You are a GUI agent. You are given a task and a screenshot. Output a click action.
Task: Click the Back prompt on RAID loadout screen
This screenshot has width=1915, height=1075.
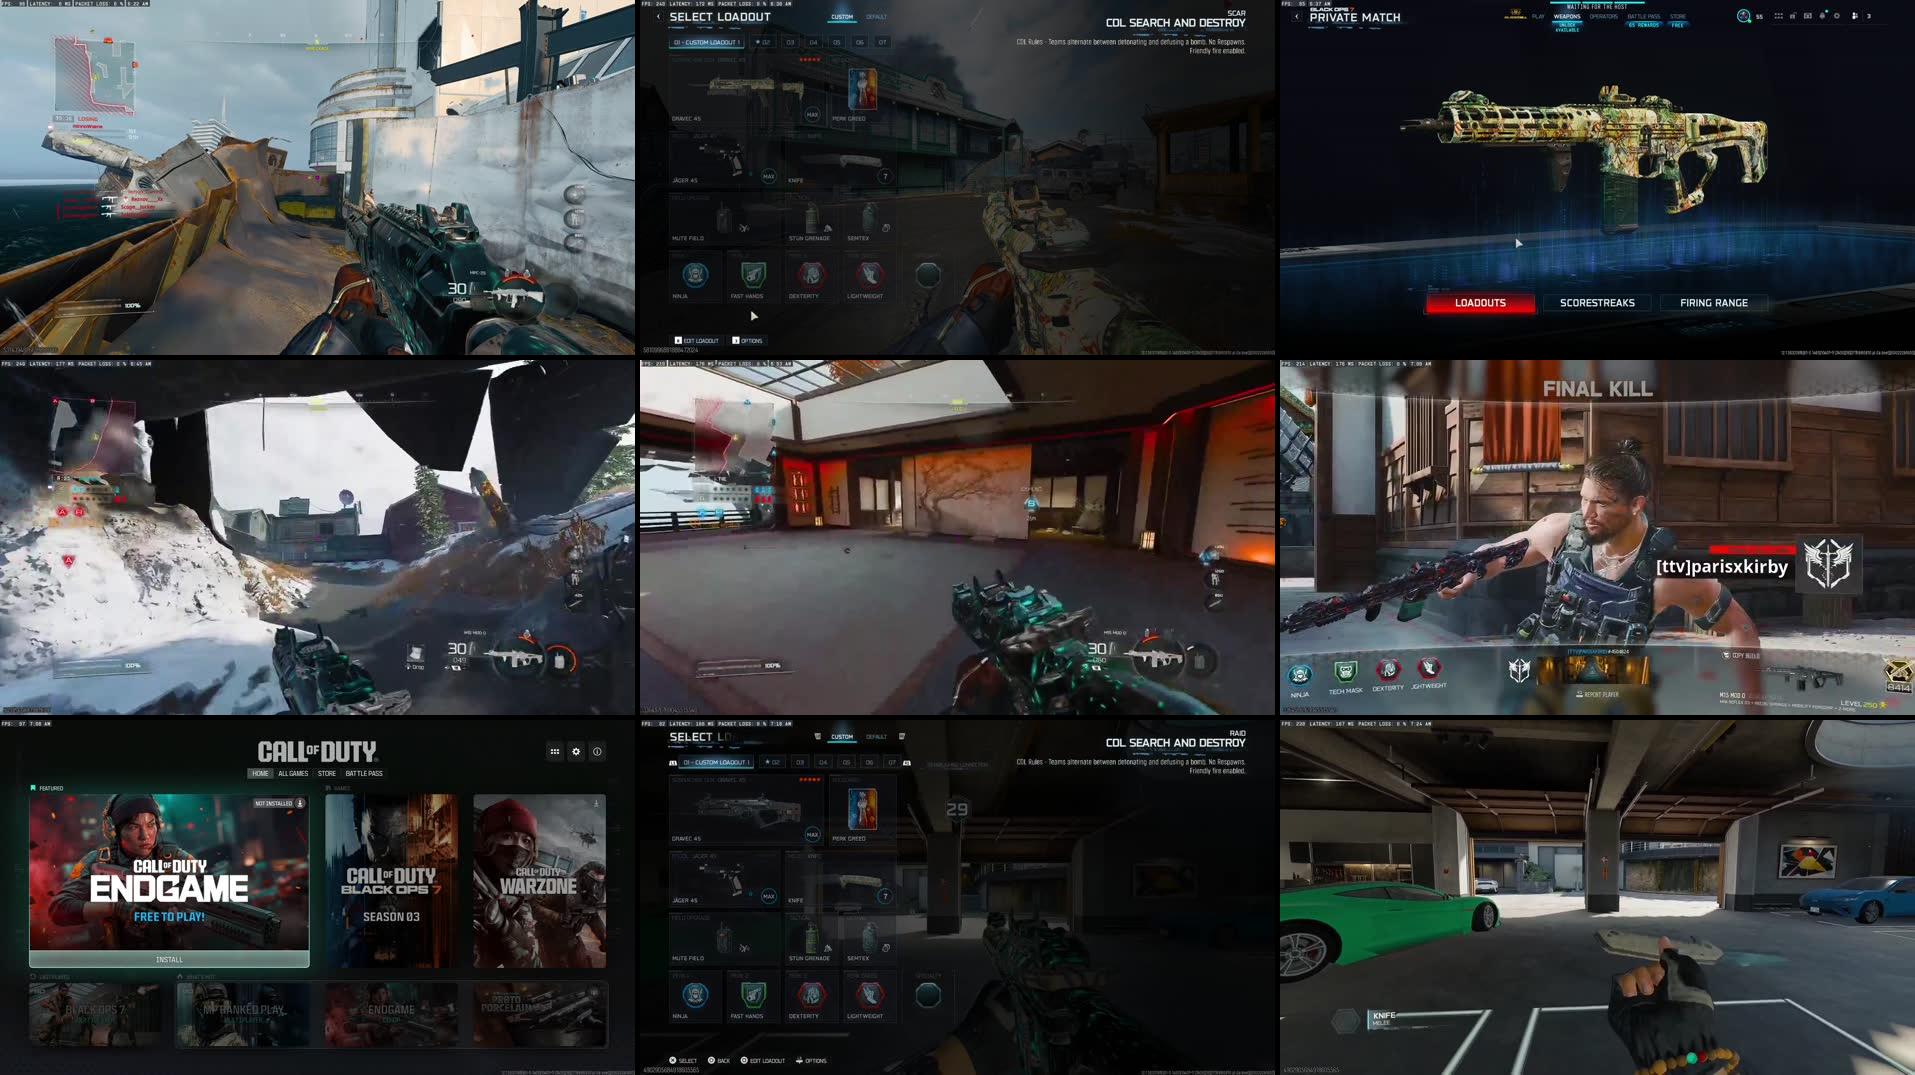coord(719,1061)
